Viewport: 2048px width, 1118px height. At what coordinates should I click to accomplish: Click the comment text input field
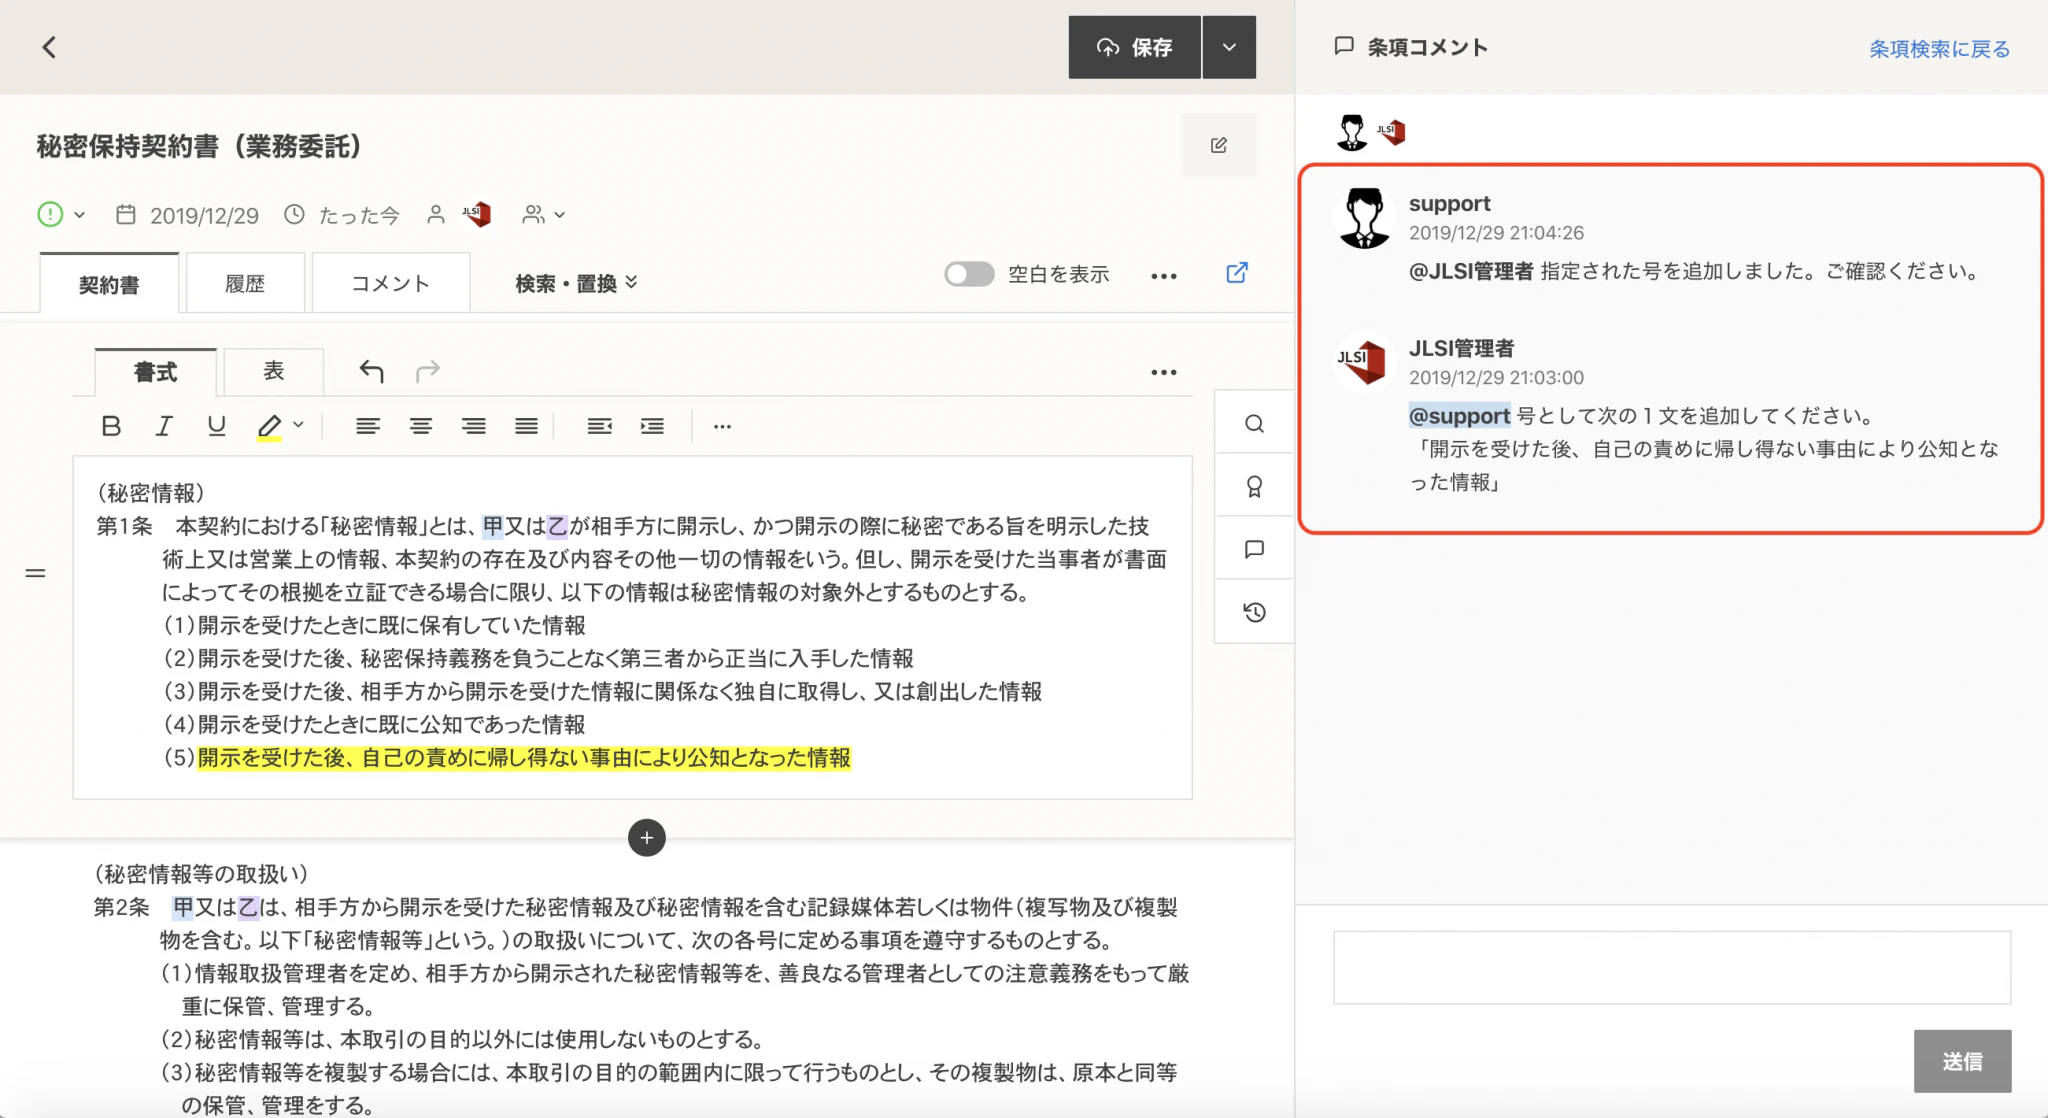(x=1671, y=967)
